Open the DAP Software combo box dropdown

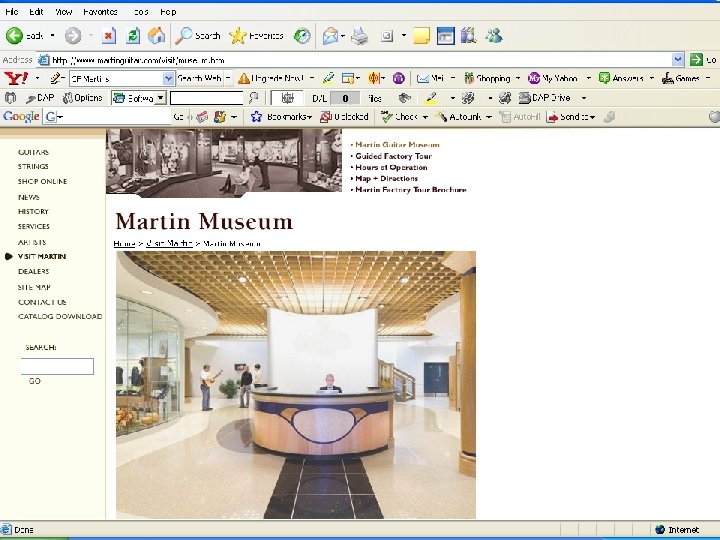point(160,98)
